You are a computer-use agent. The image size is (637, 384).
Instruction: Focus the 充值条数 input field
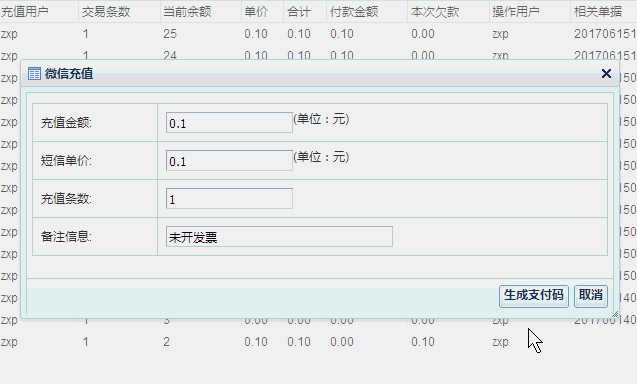pos(229,198)
